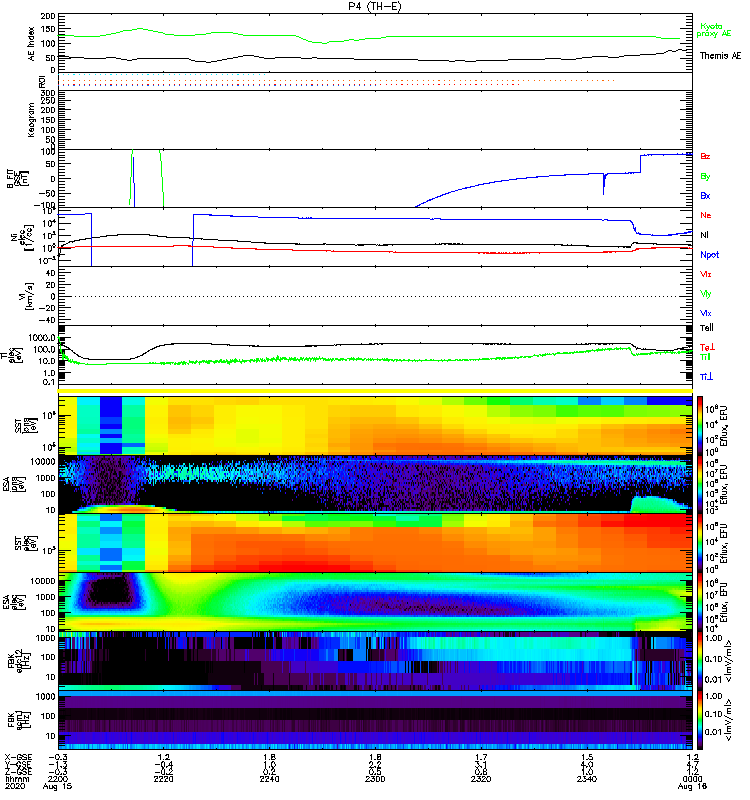Select the red Ne density legend label

click(x=705, y=215)
